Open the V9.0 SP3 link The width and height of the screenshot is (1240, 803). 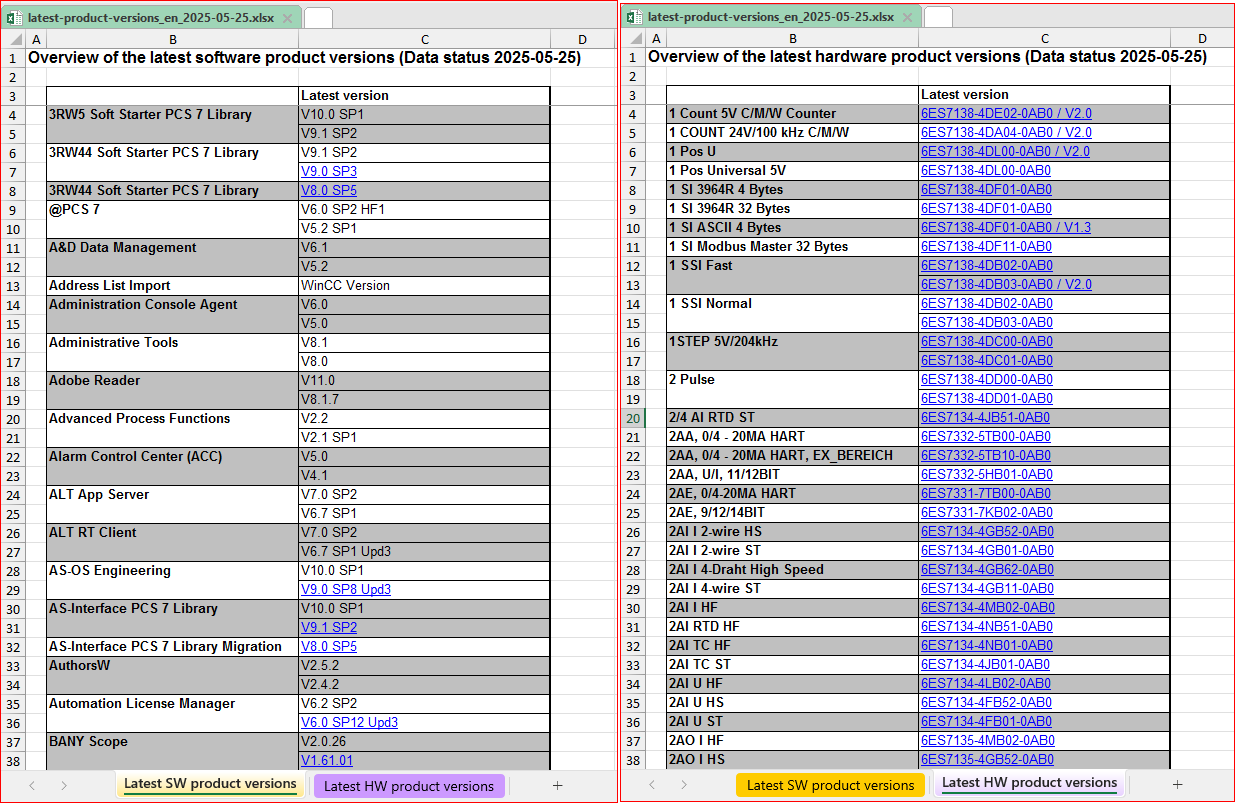(329, 171)
